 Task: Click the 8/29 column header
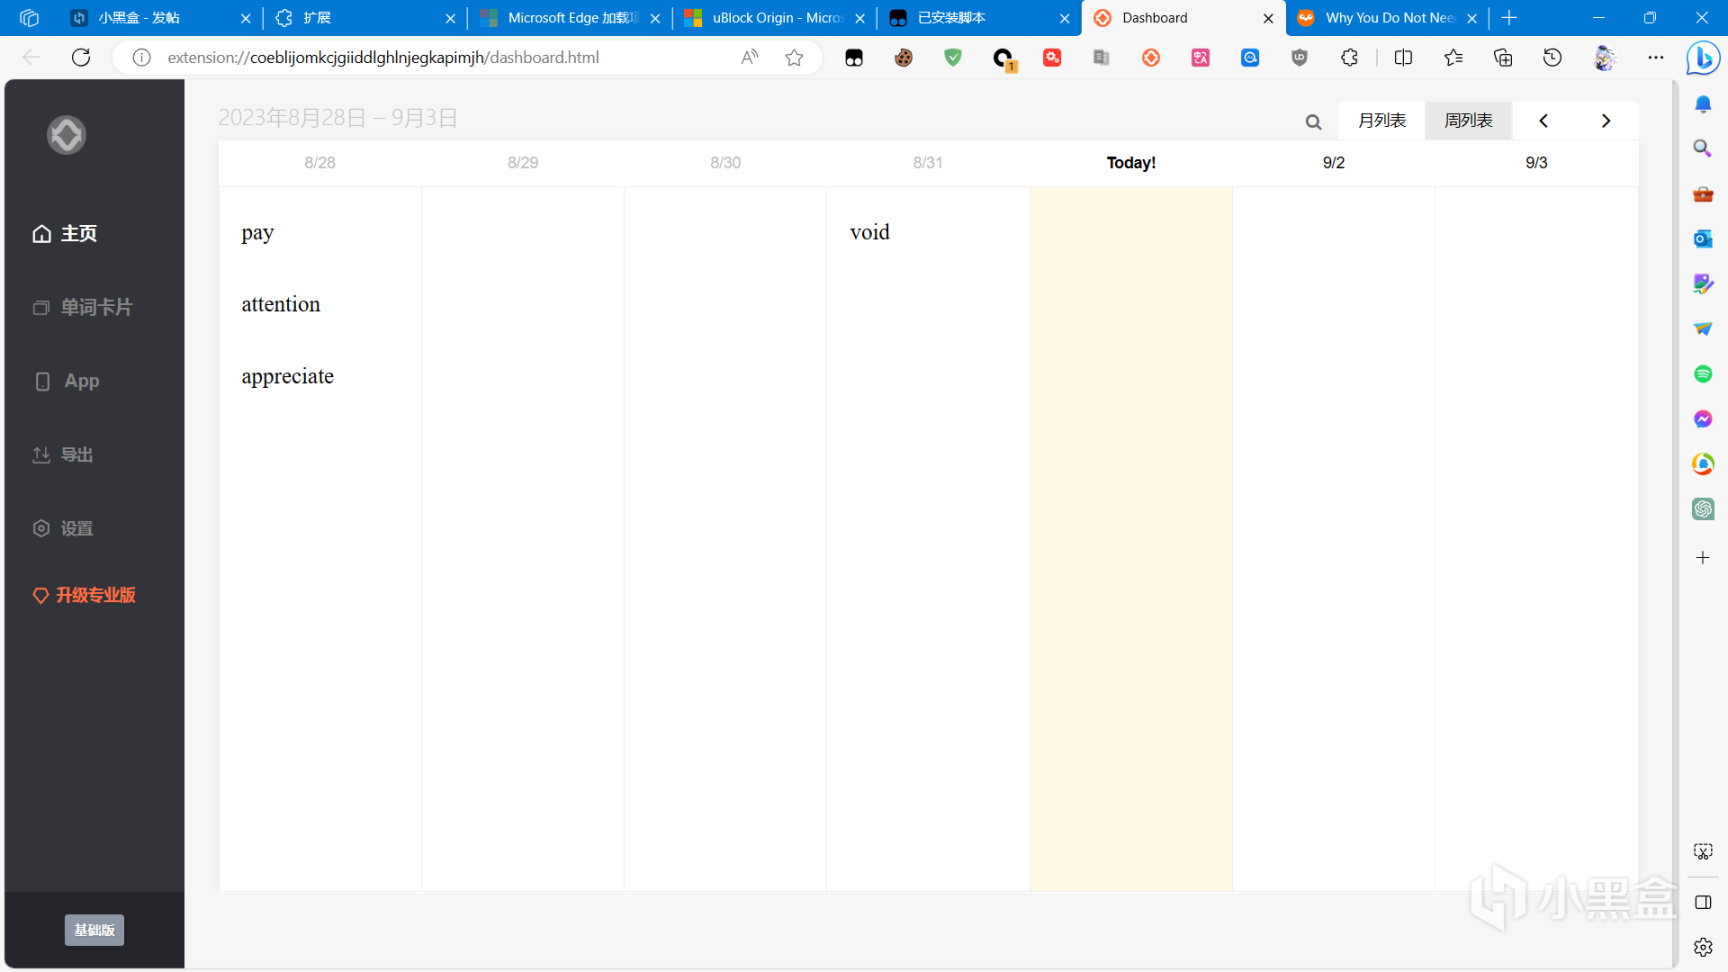tap(523, 163)
